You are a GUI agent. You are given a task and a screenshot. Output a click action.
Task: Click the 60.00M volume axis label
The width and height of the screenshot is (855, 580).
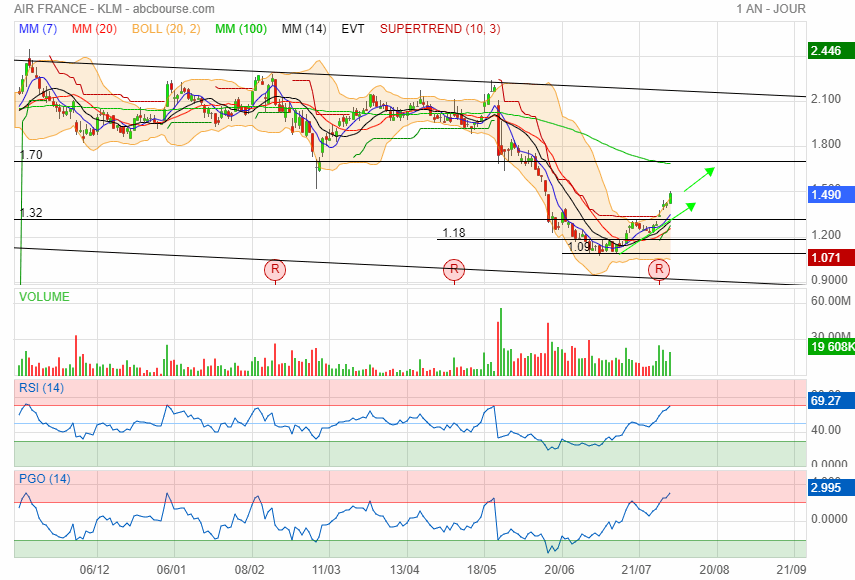click(830, 301)
